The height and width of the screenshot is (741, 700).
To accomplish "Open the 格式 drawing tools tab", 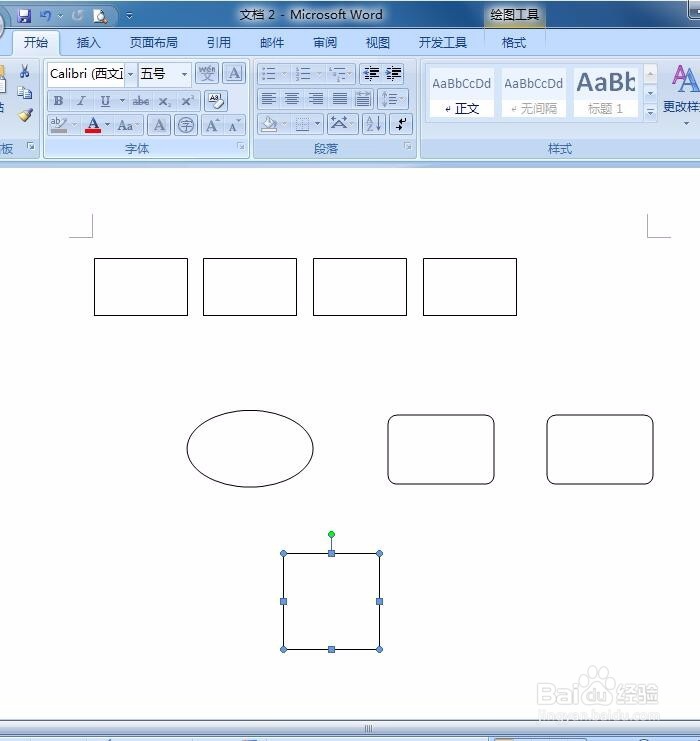I will 514,43.
